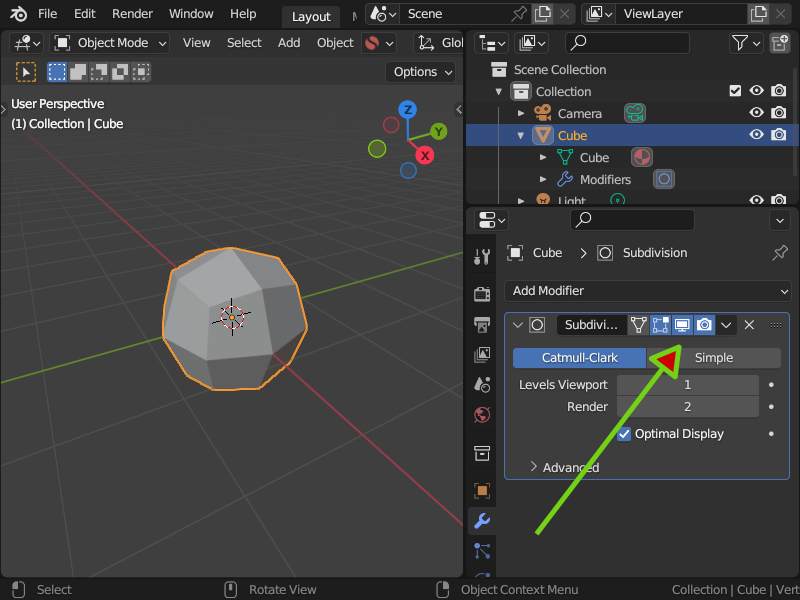This screenshot has width=800, height=600.
Task: Collapse the Subdivision modifier panel
Action: click(x=518, y=325)
